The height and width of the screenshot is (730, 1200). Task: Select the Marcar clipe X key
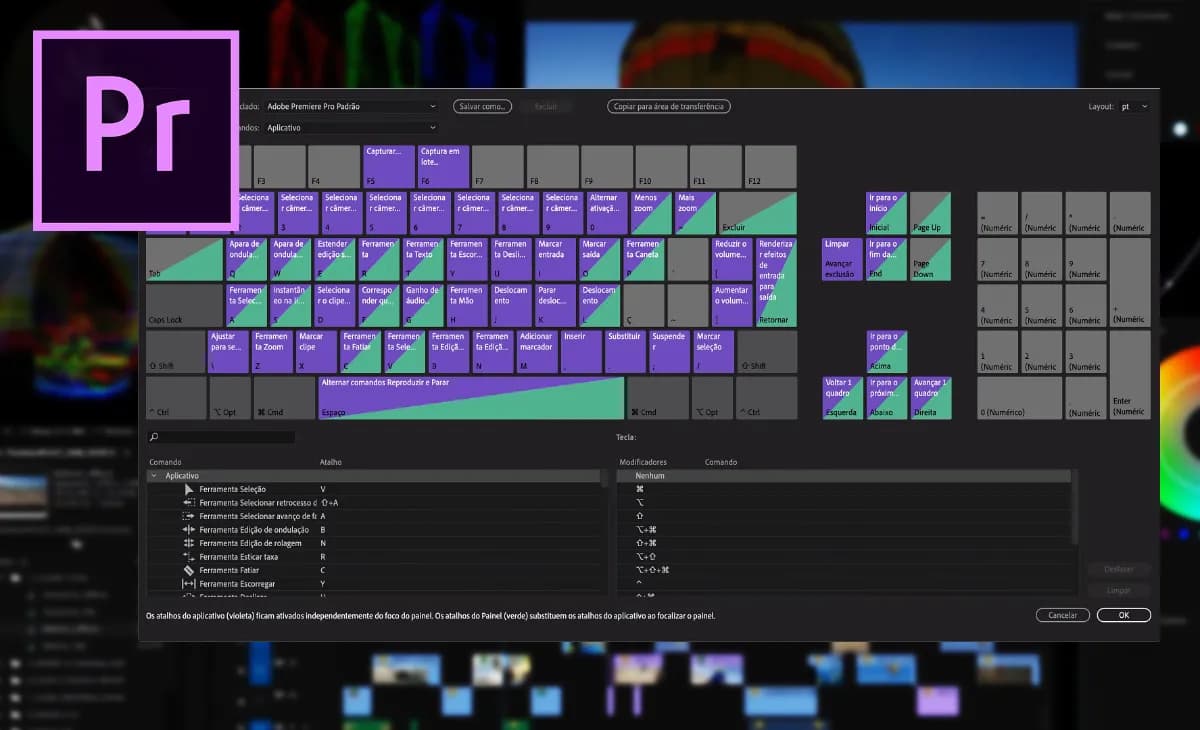point(317,351)
